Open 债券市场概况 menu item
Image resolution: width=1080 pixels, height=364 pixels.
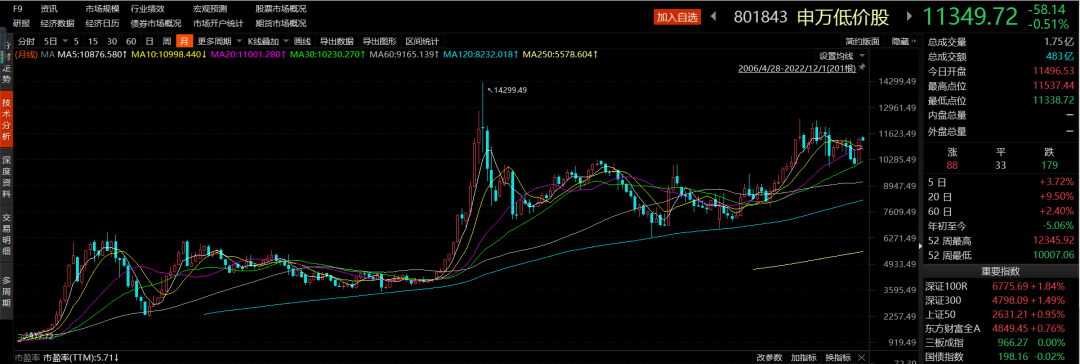pyautogui.click(x=156, y=23)
